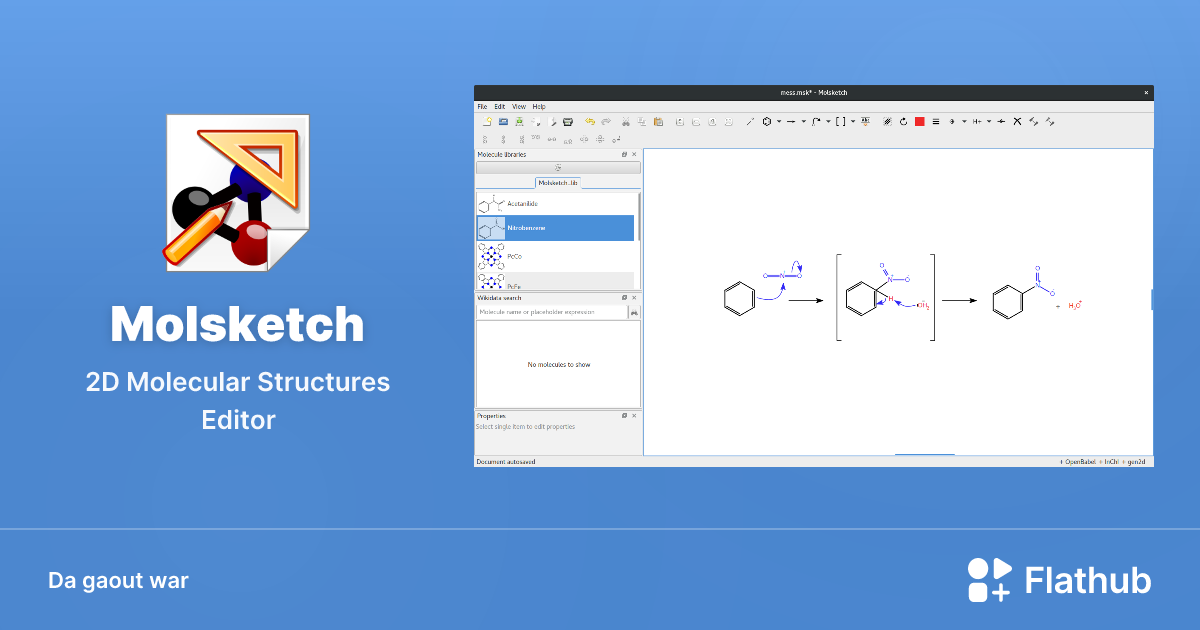Click the Redo arrow icon
Viewport: 1200px width, 630px height.
[606, 121]
